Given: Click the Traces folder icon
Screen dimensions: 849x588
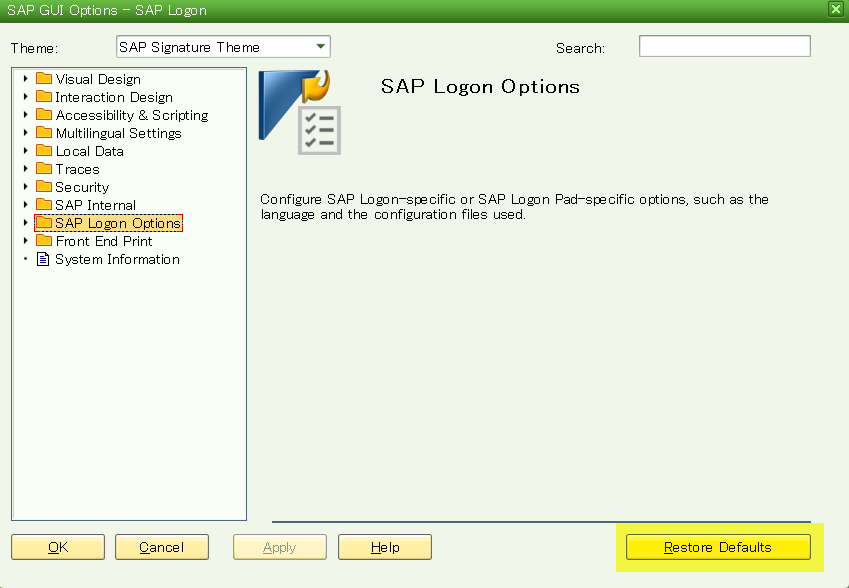Looking at the screenshot, I should (44, 169).
